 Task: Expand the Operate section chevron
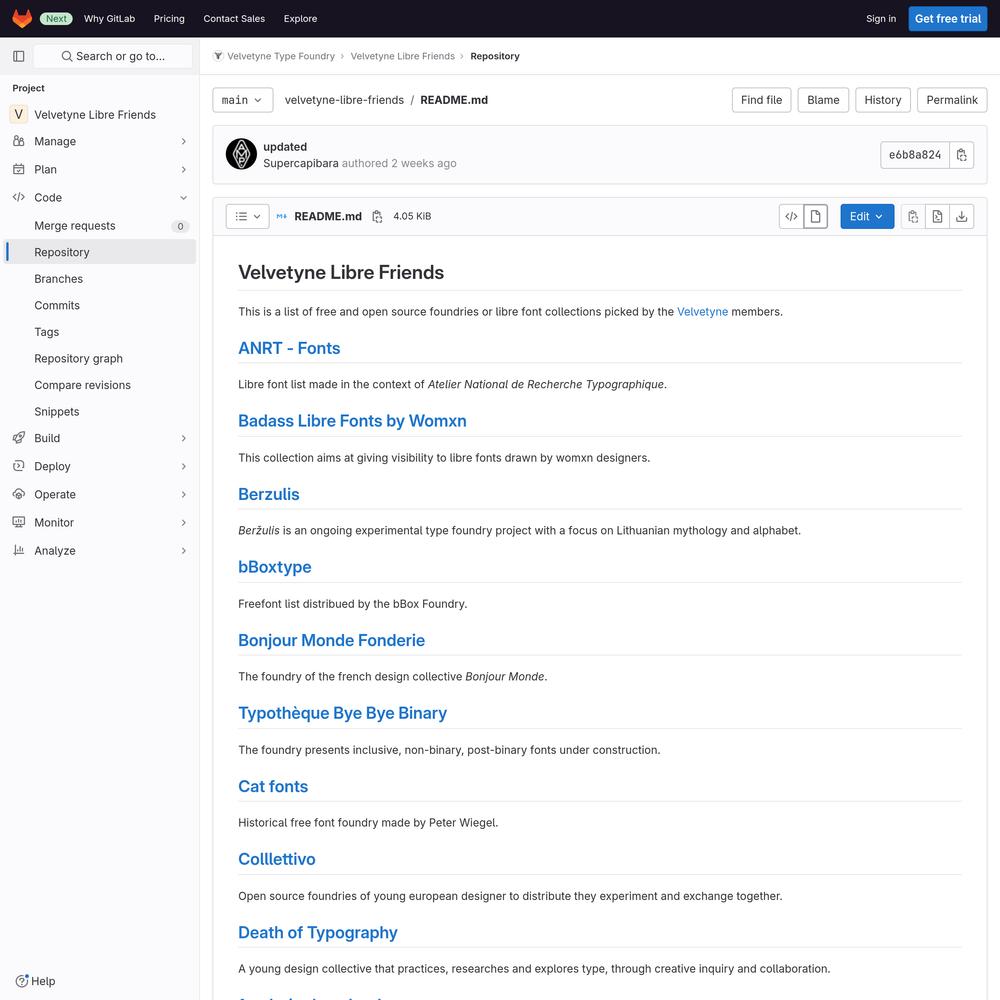[184, 494]
